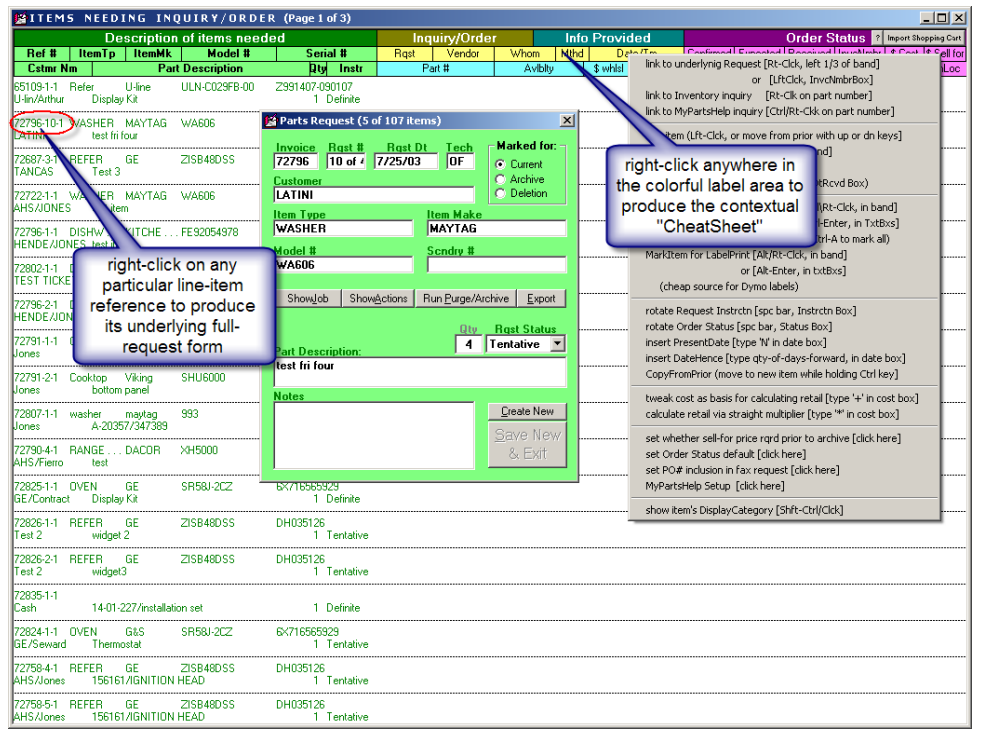Click the Export button

(x=541, y=298)
